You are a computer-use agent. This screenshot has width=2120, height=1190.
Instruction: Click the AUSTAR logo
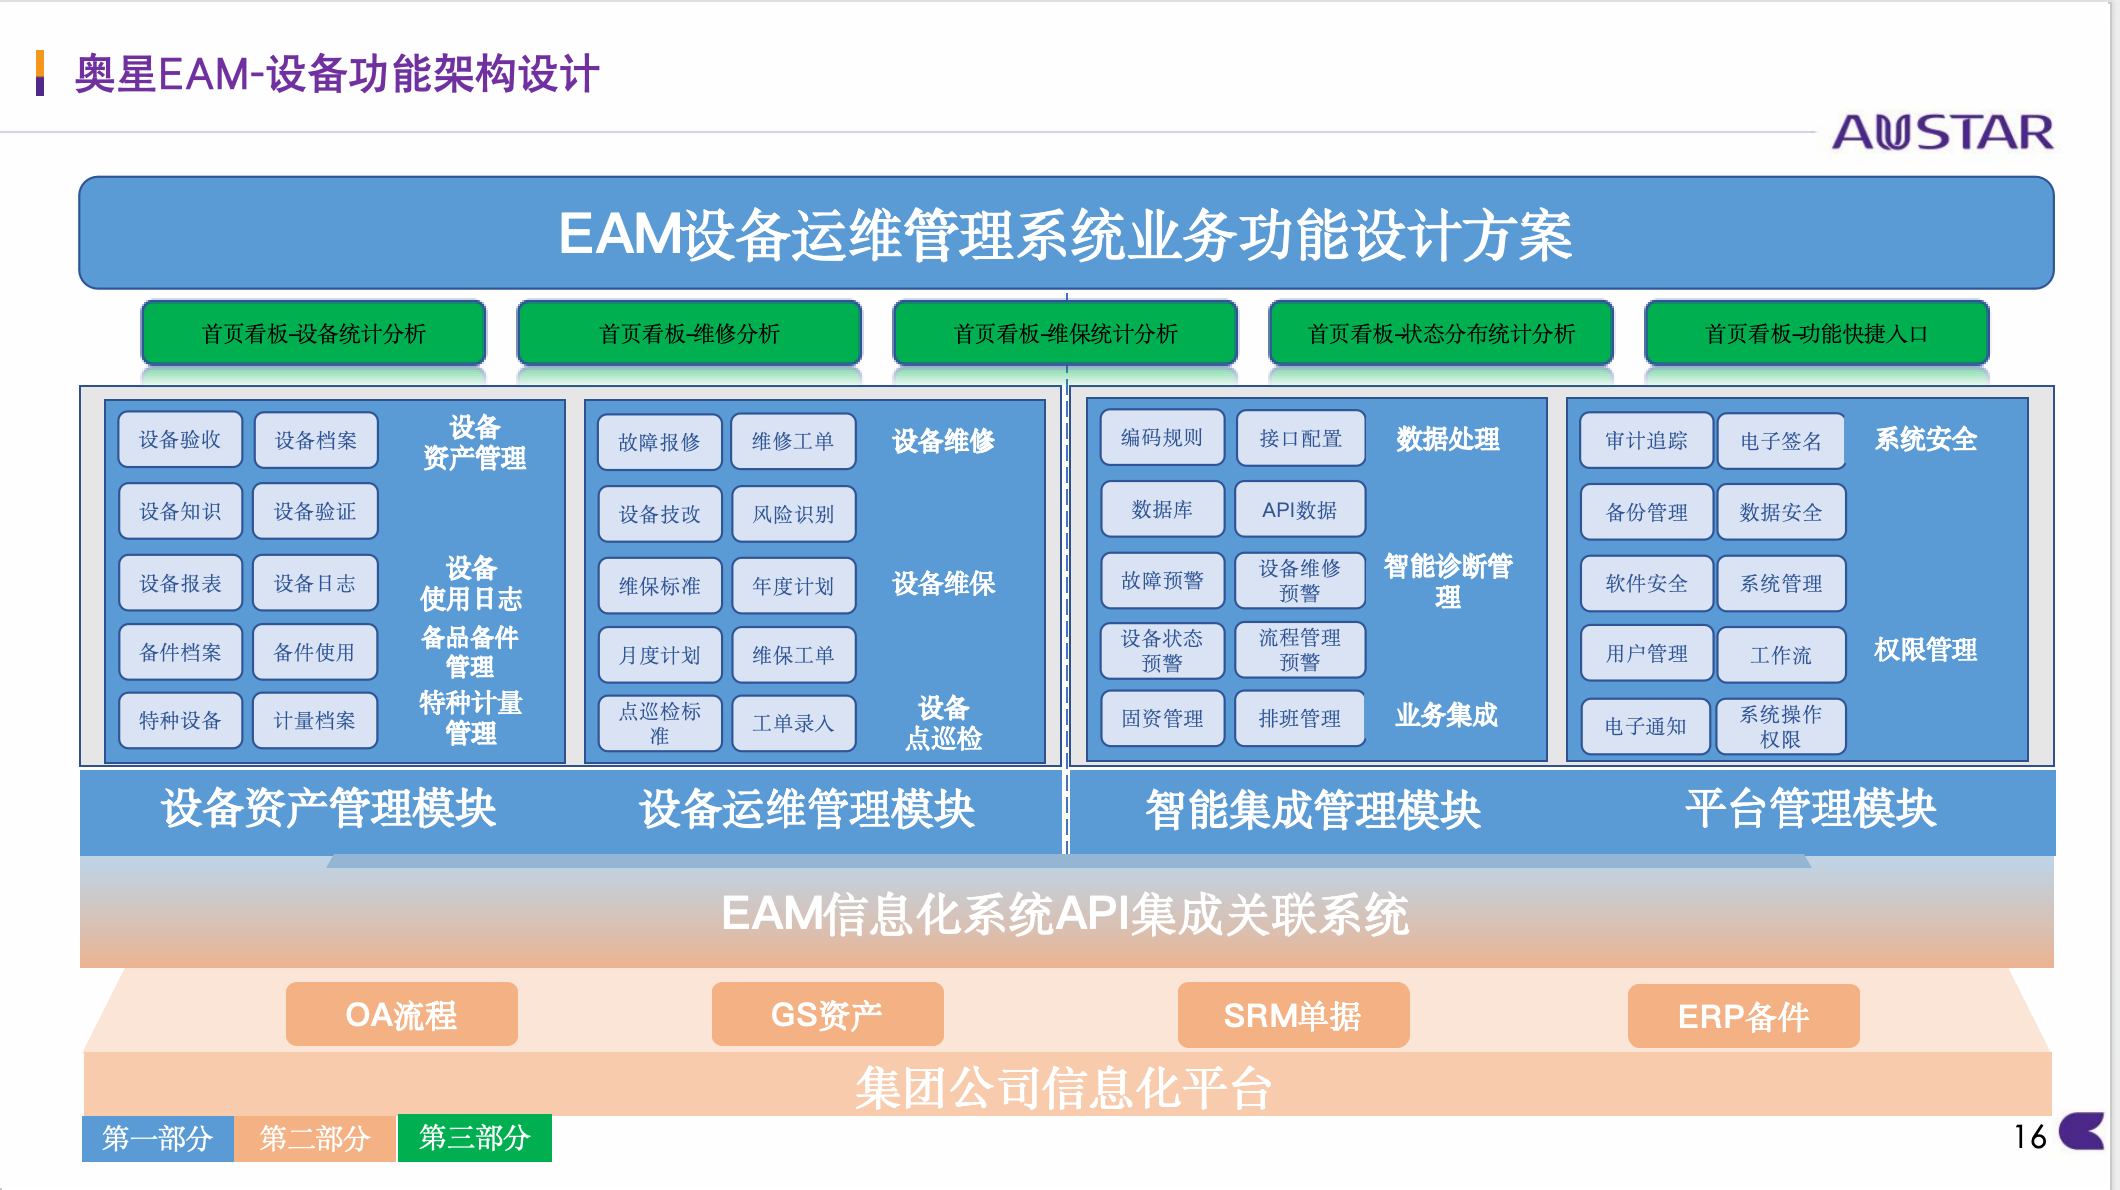pyautogui.click(x=1942, y=133)
